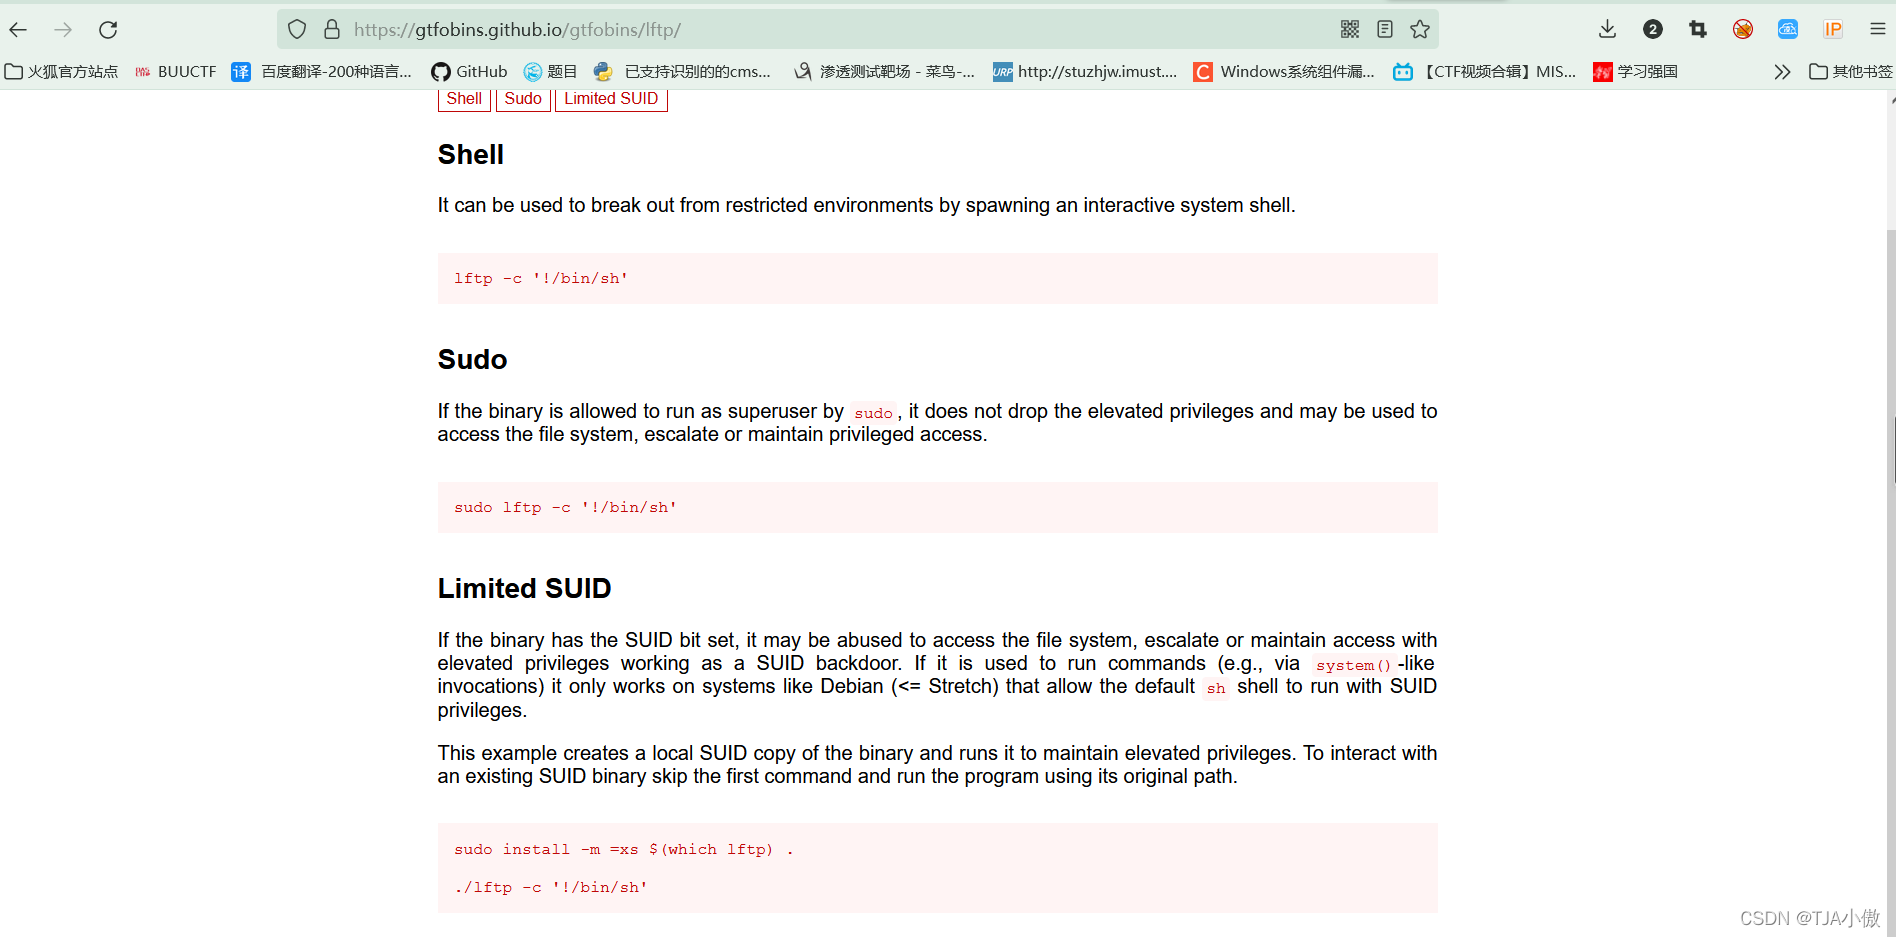Open the IP extension icon

pyautogui.click(x=1833, y=30)
